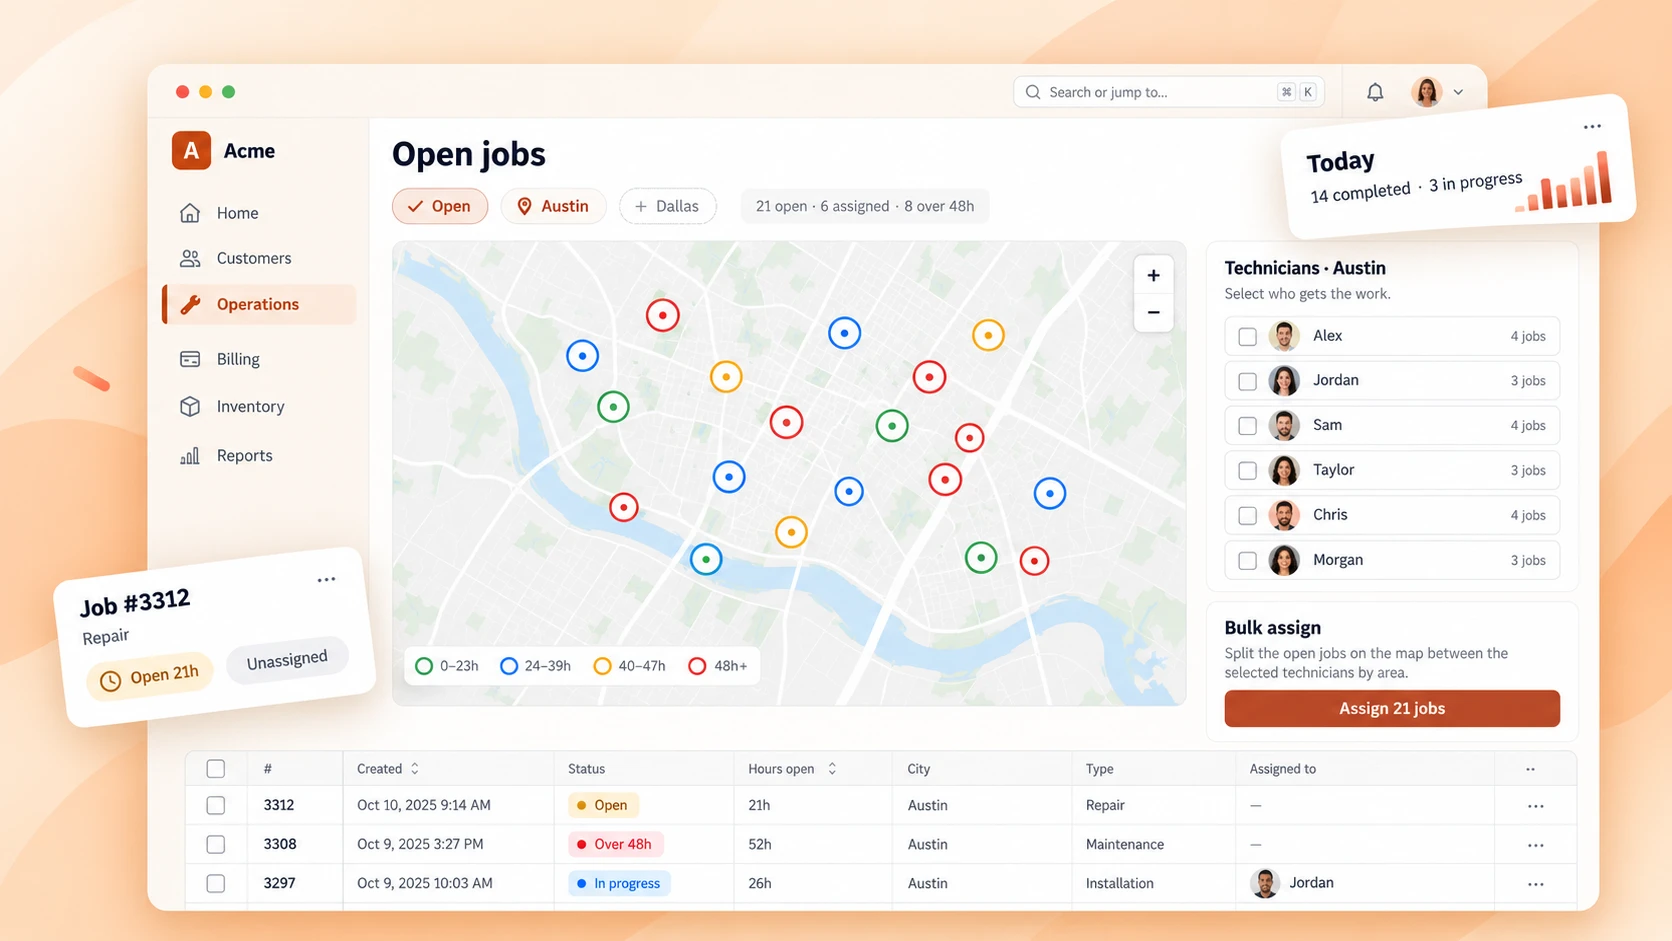
Task: Click Assign 21 jobs button
Action: (x=1392, y=708)
